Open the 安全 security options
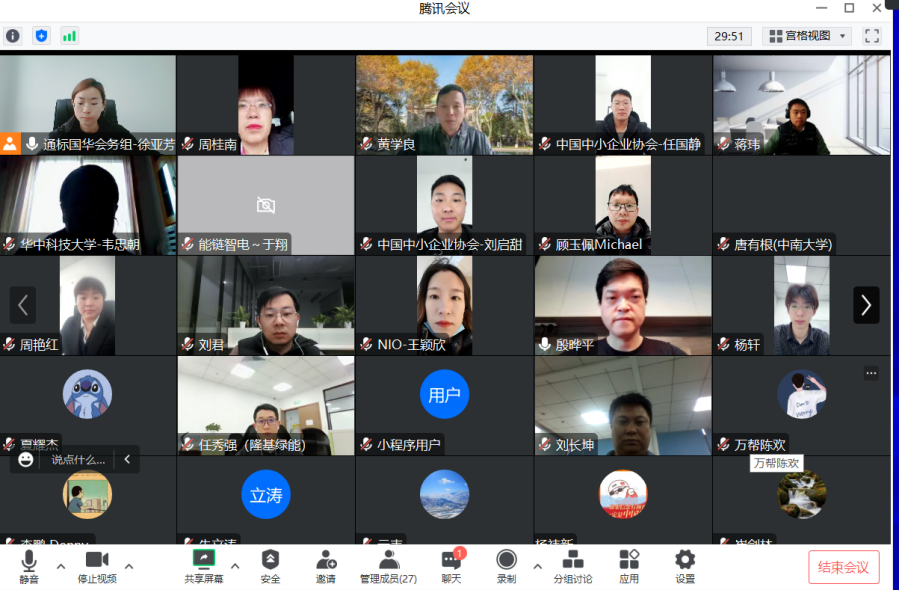This screenshot has width=899, height=590. 270,565
